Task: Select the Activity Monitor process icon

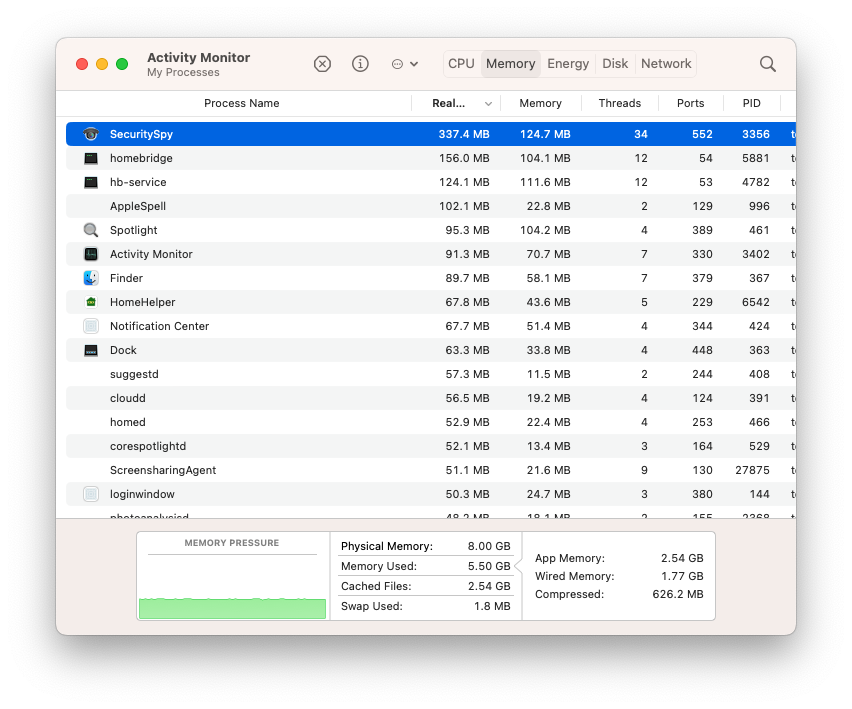Action: [91, 254]
